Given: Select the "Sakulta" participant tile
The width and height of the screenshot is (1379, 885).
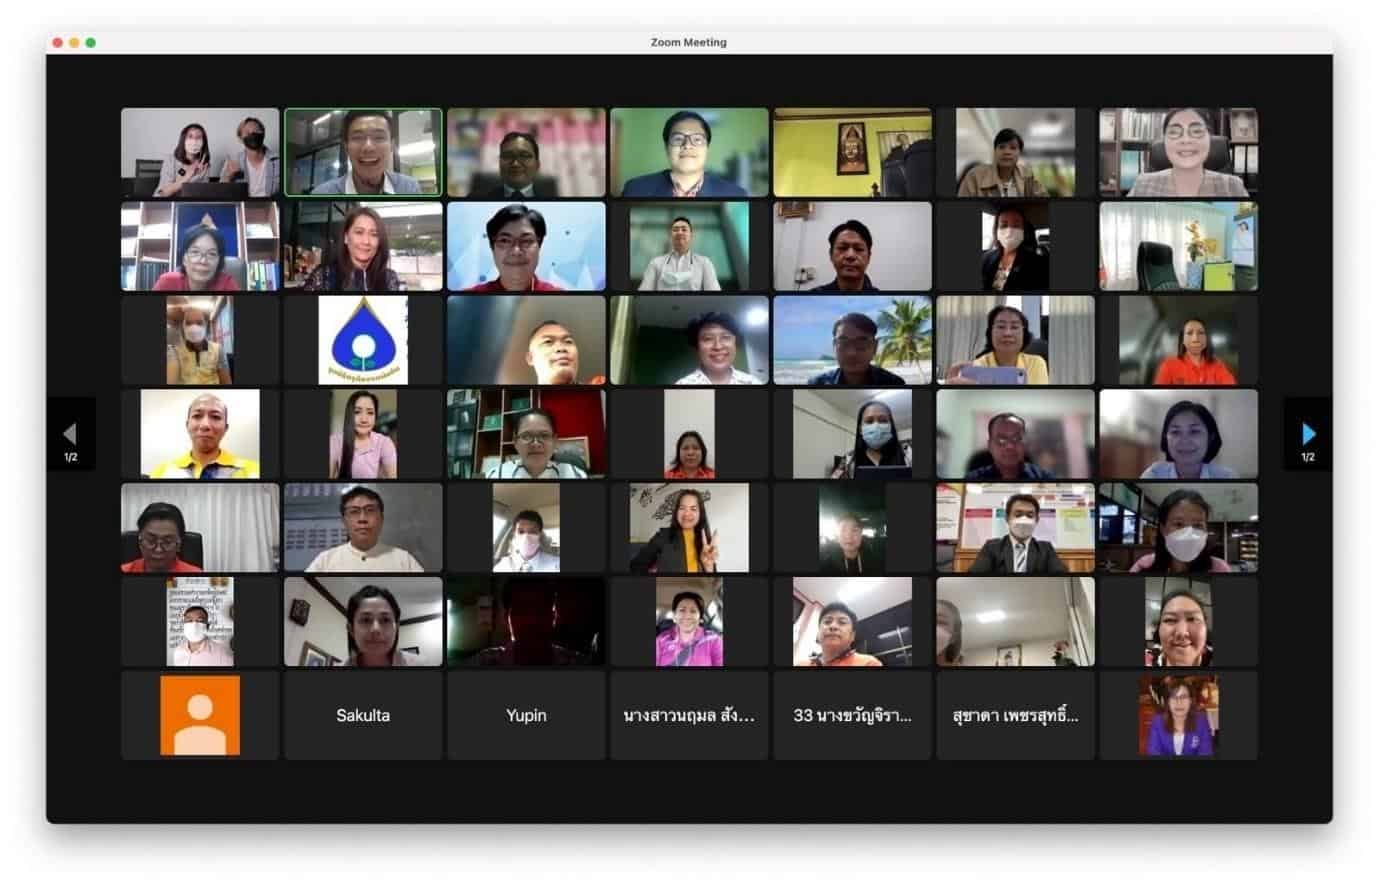Looking at the screenshot, I should [x=363, y=715].
